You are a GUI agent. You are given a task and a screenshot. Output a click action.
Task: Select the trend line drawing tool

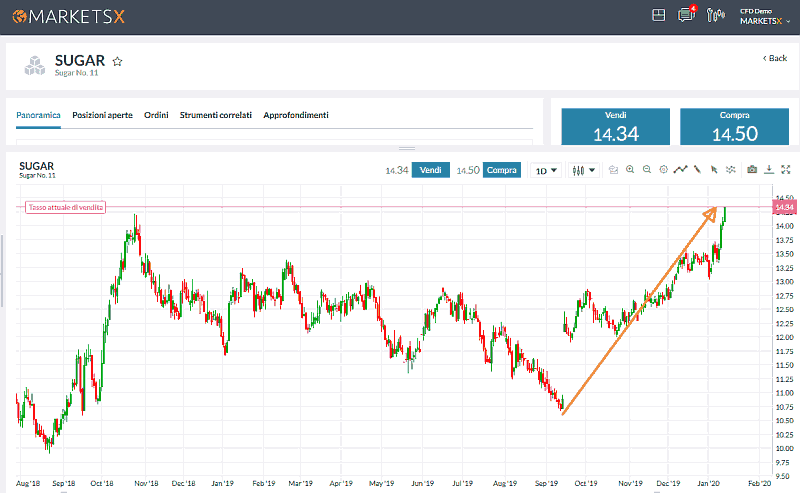pos(698,170)
